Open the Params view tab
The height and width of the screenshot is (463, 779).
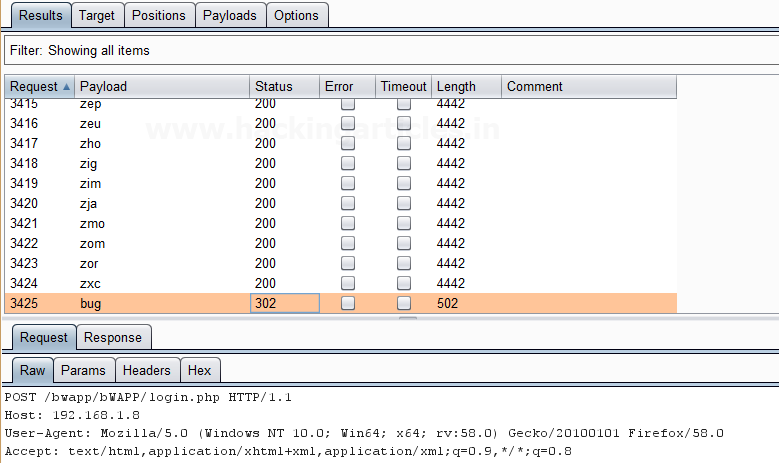(83, 371)
